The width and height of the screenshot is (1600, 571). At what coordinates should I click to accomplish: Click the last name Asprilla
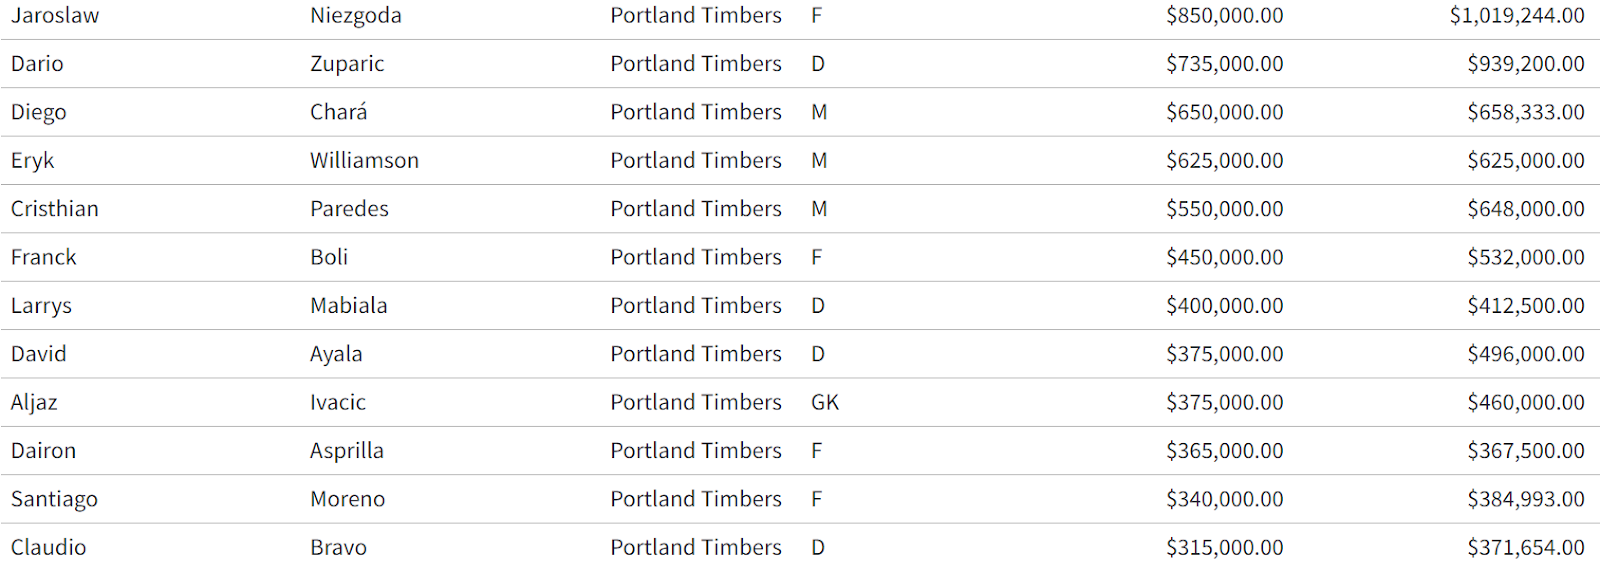pyautogui.click(x=346, y=451)
